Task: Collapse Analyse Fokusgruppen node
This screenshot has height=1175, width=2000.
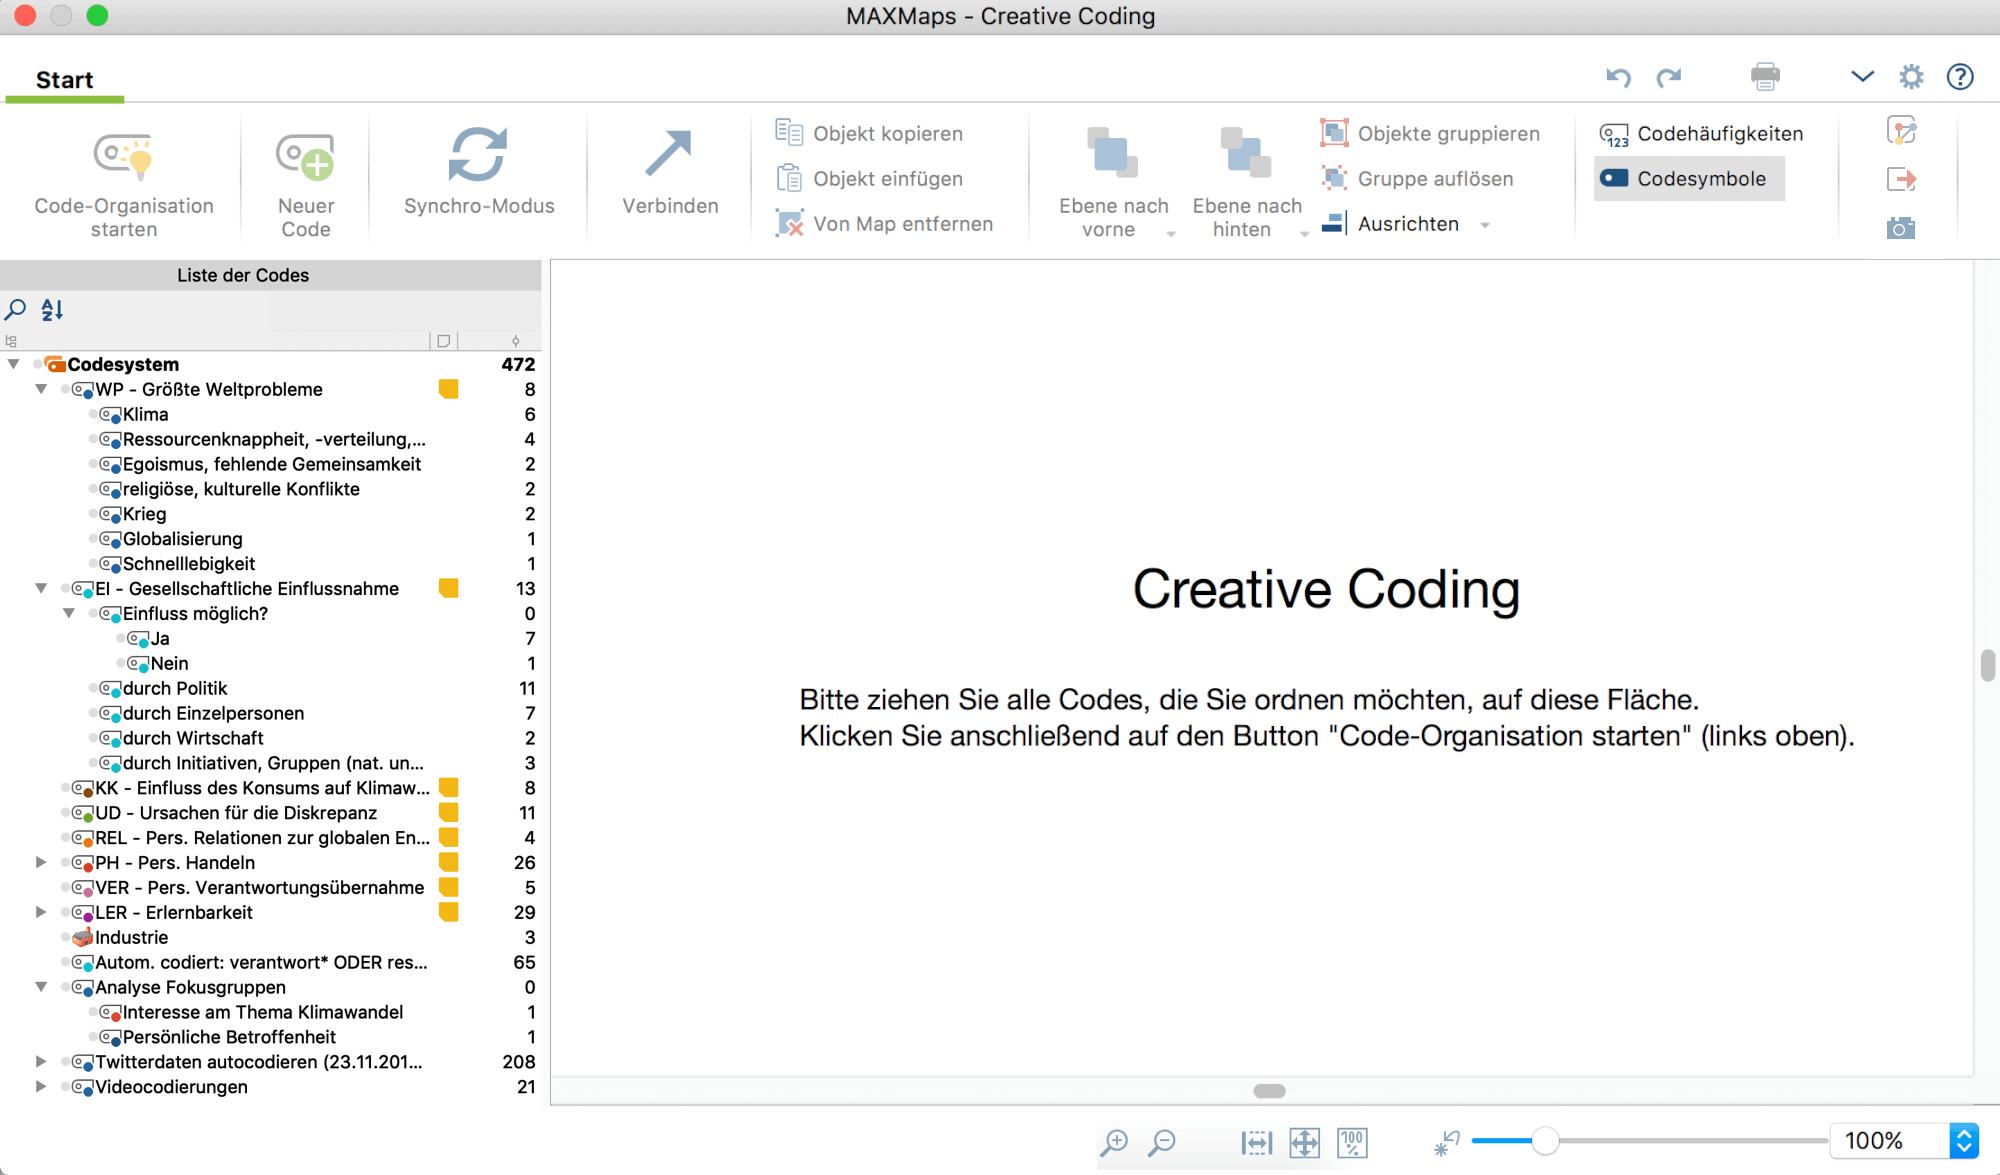Action: pyautogui.click(x=41, y=987)
